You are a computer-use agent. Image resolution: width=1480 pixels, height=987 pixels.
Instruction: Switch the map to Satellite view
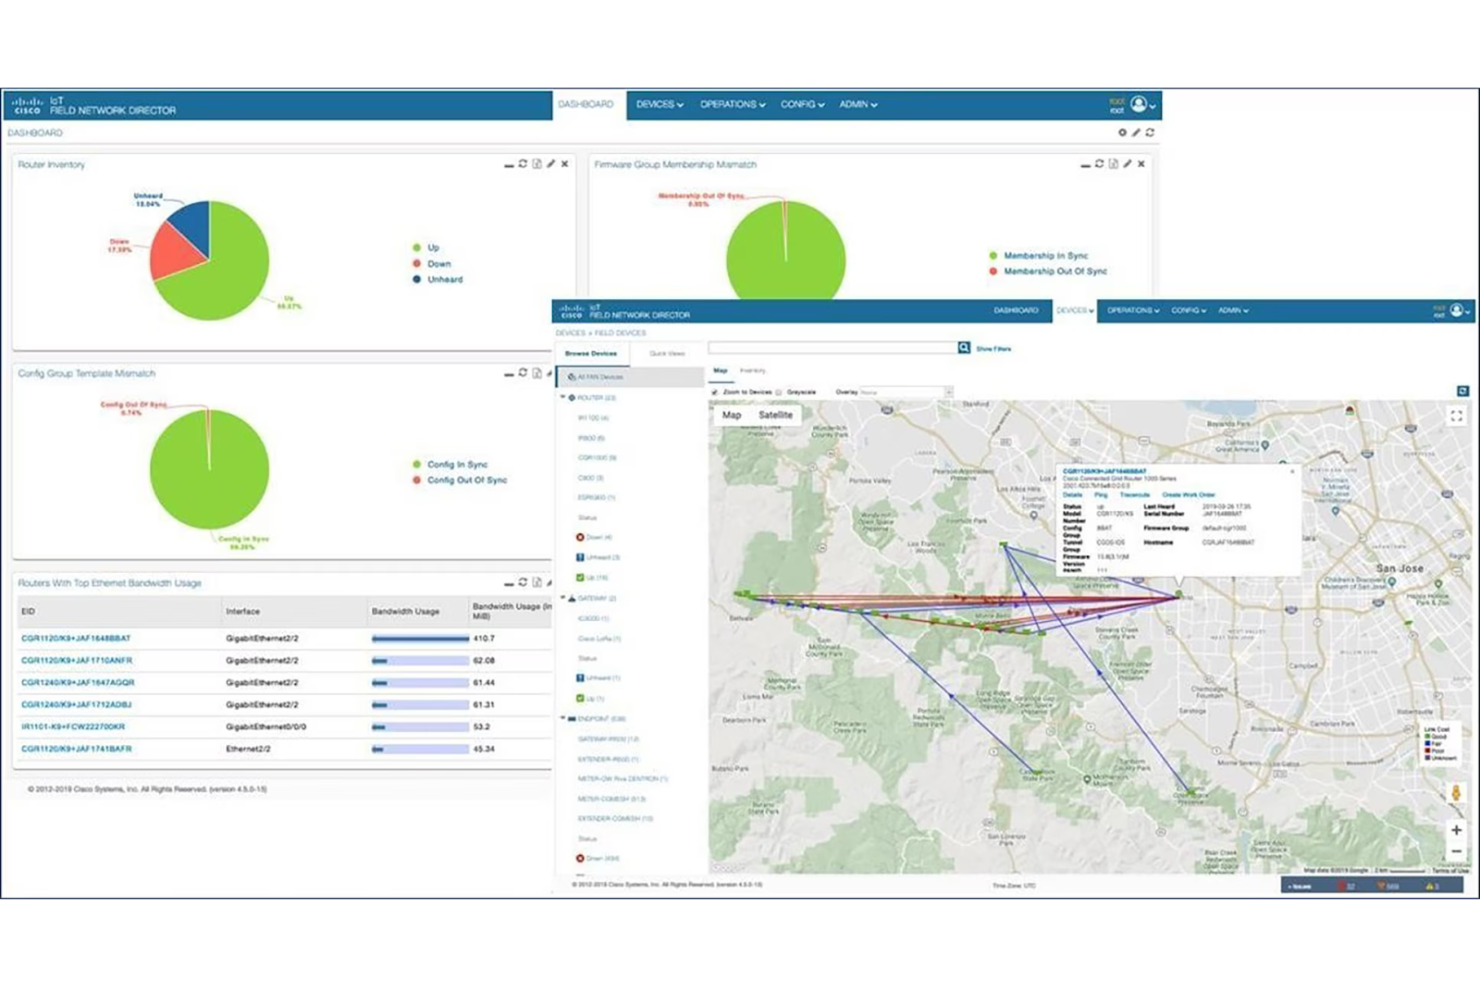pos(776,414)
